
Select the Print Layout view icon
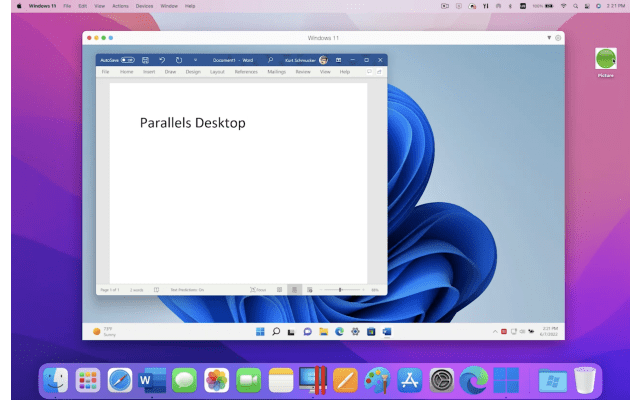click(294, 290)
